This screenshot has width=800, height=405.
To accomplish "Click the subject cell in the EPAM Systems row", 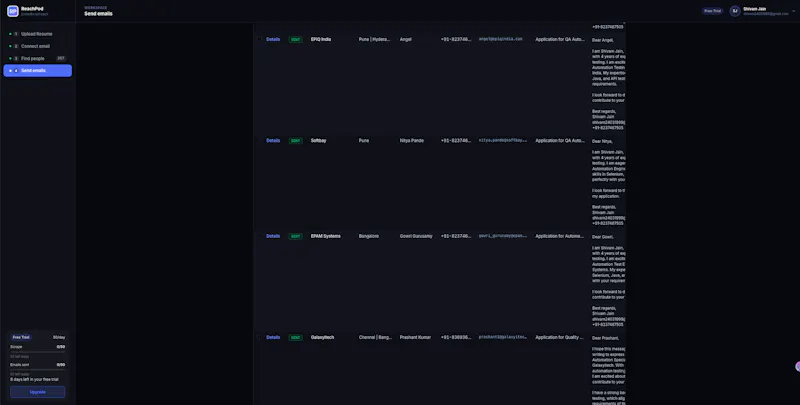I will 560,236.
